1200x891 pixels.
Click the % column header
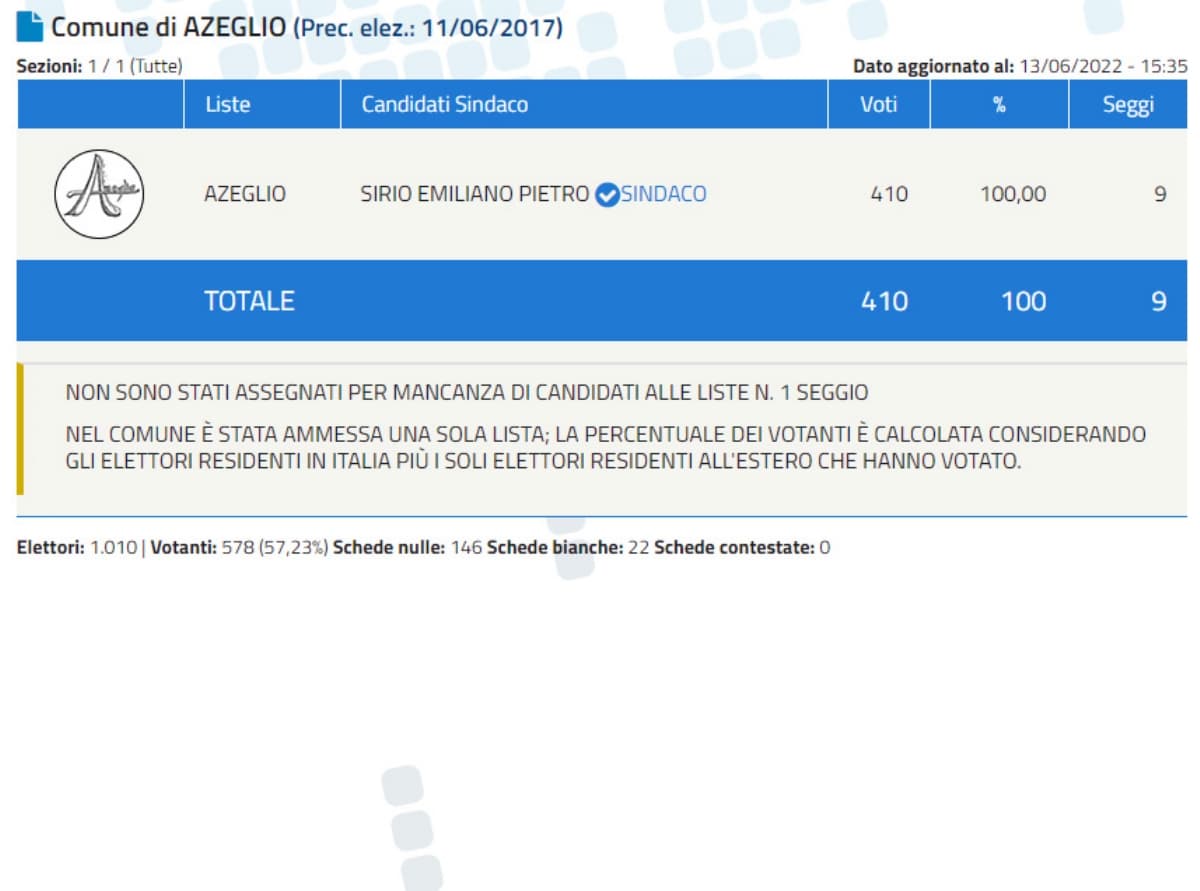998,104
